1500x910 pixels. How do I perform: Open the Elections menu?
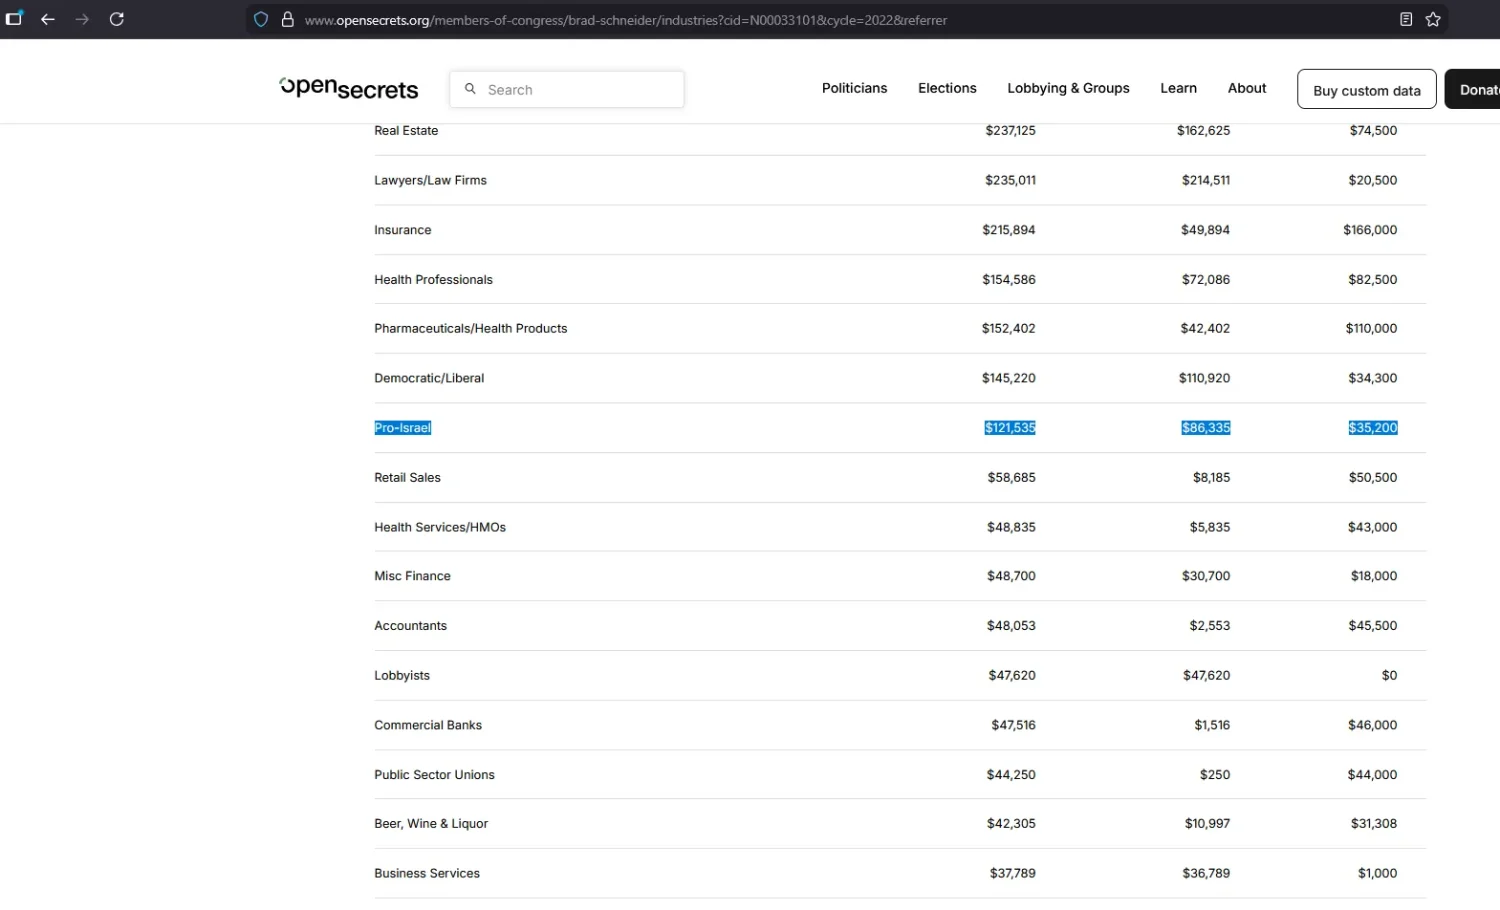tap(947, 88)
